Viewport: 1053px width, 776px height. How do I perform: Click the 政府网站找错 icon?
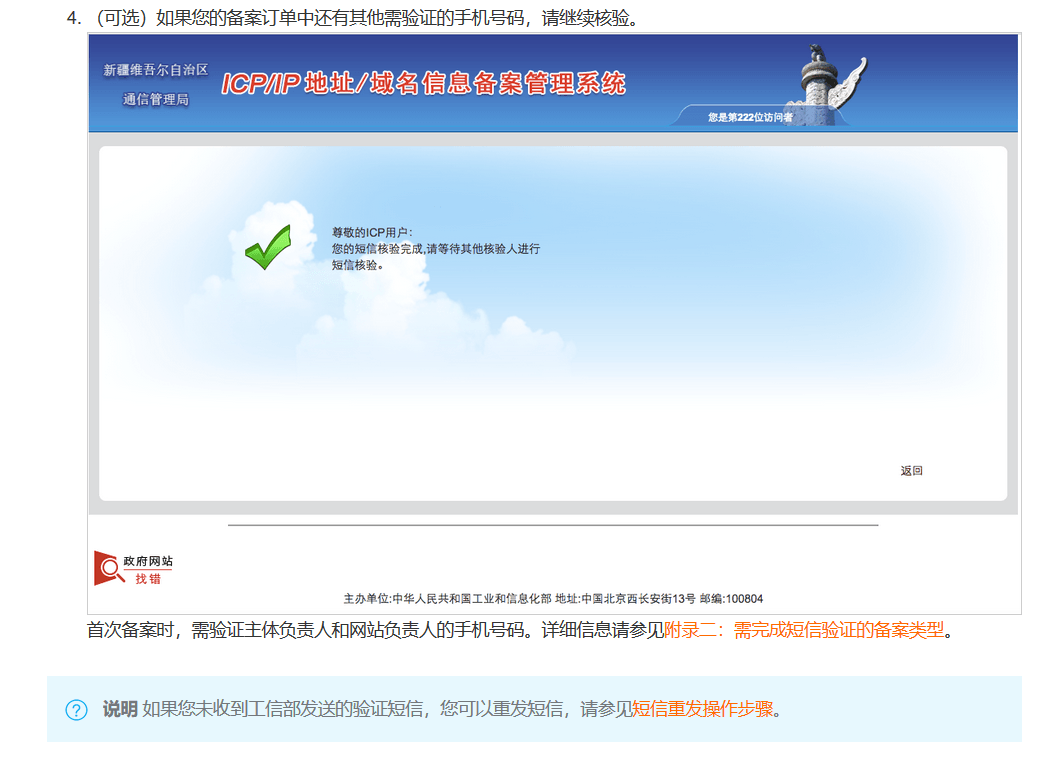pyautogui.click(x=133, y=569)
